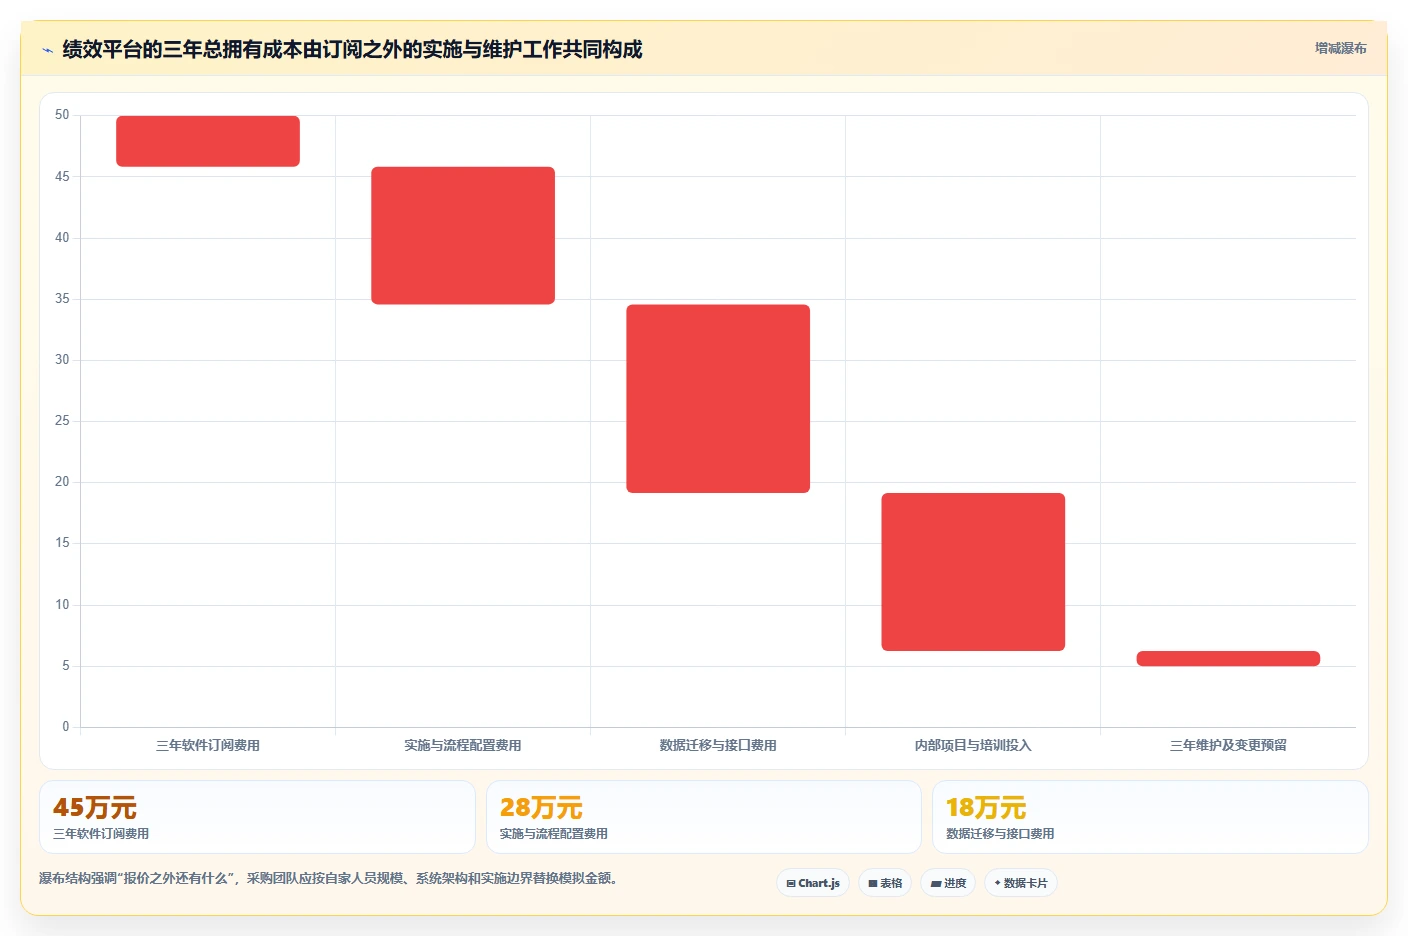This screenshot has height=936, width=1408.
Task: Click the 数据迁移与接口费用 waterfall bar
Action: (718, 398)
